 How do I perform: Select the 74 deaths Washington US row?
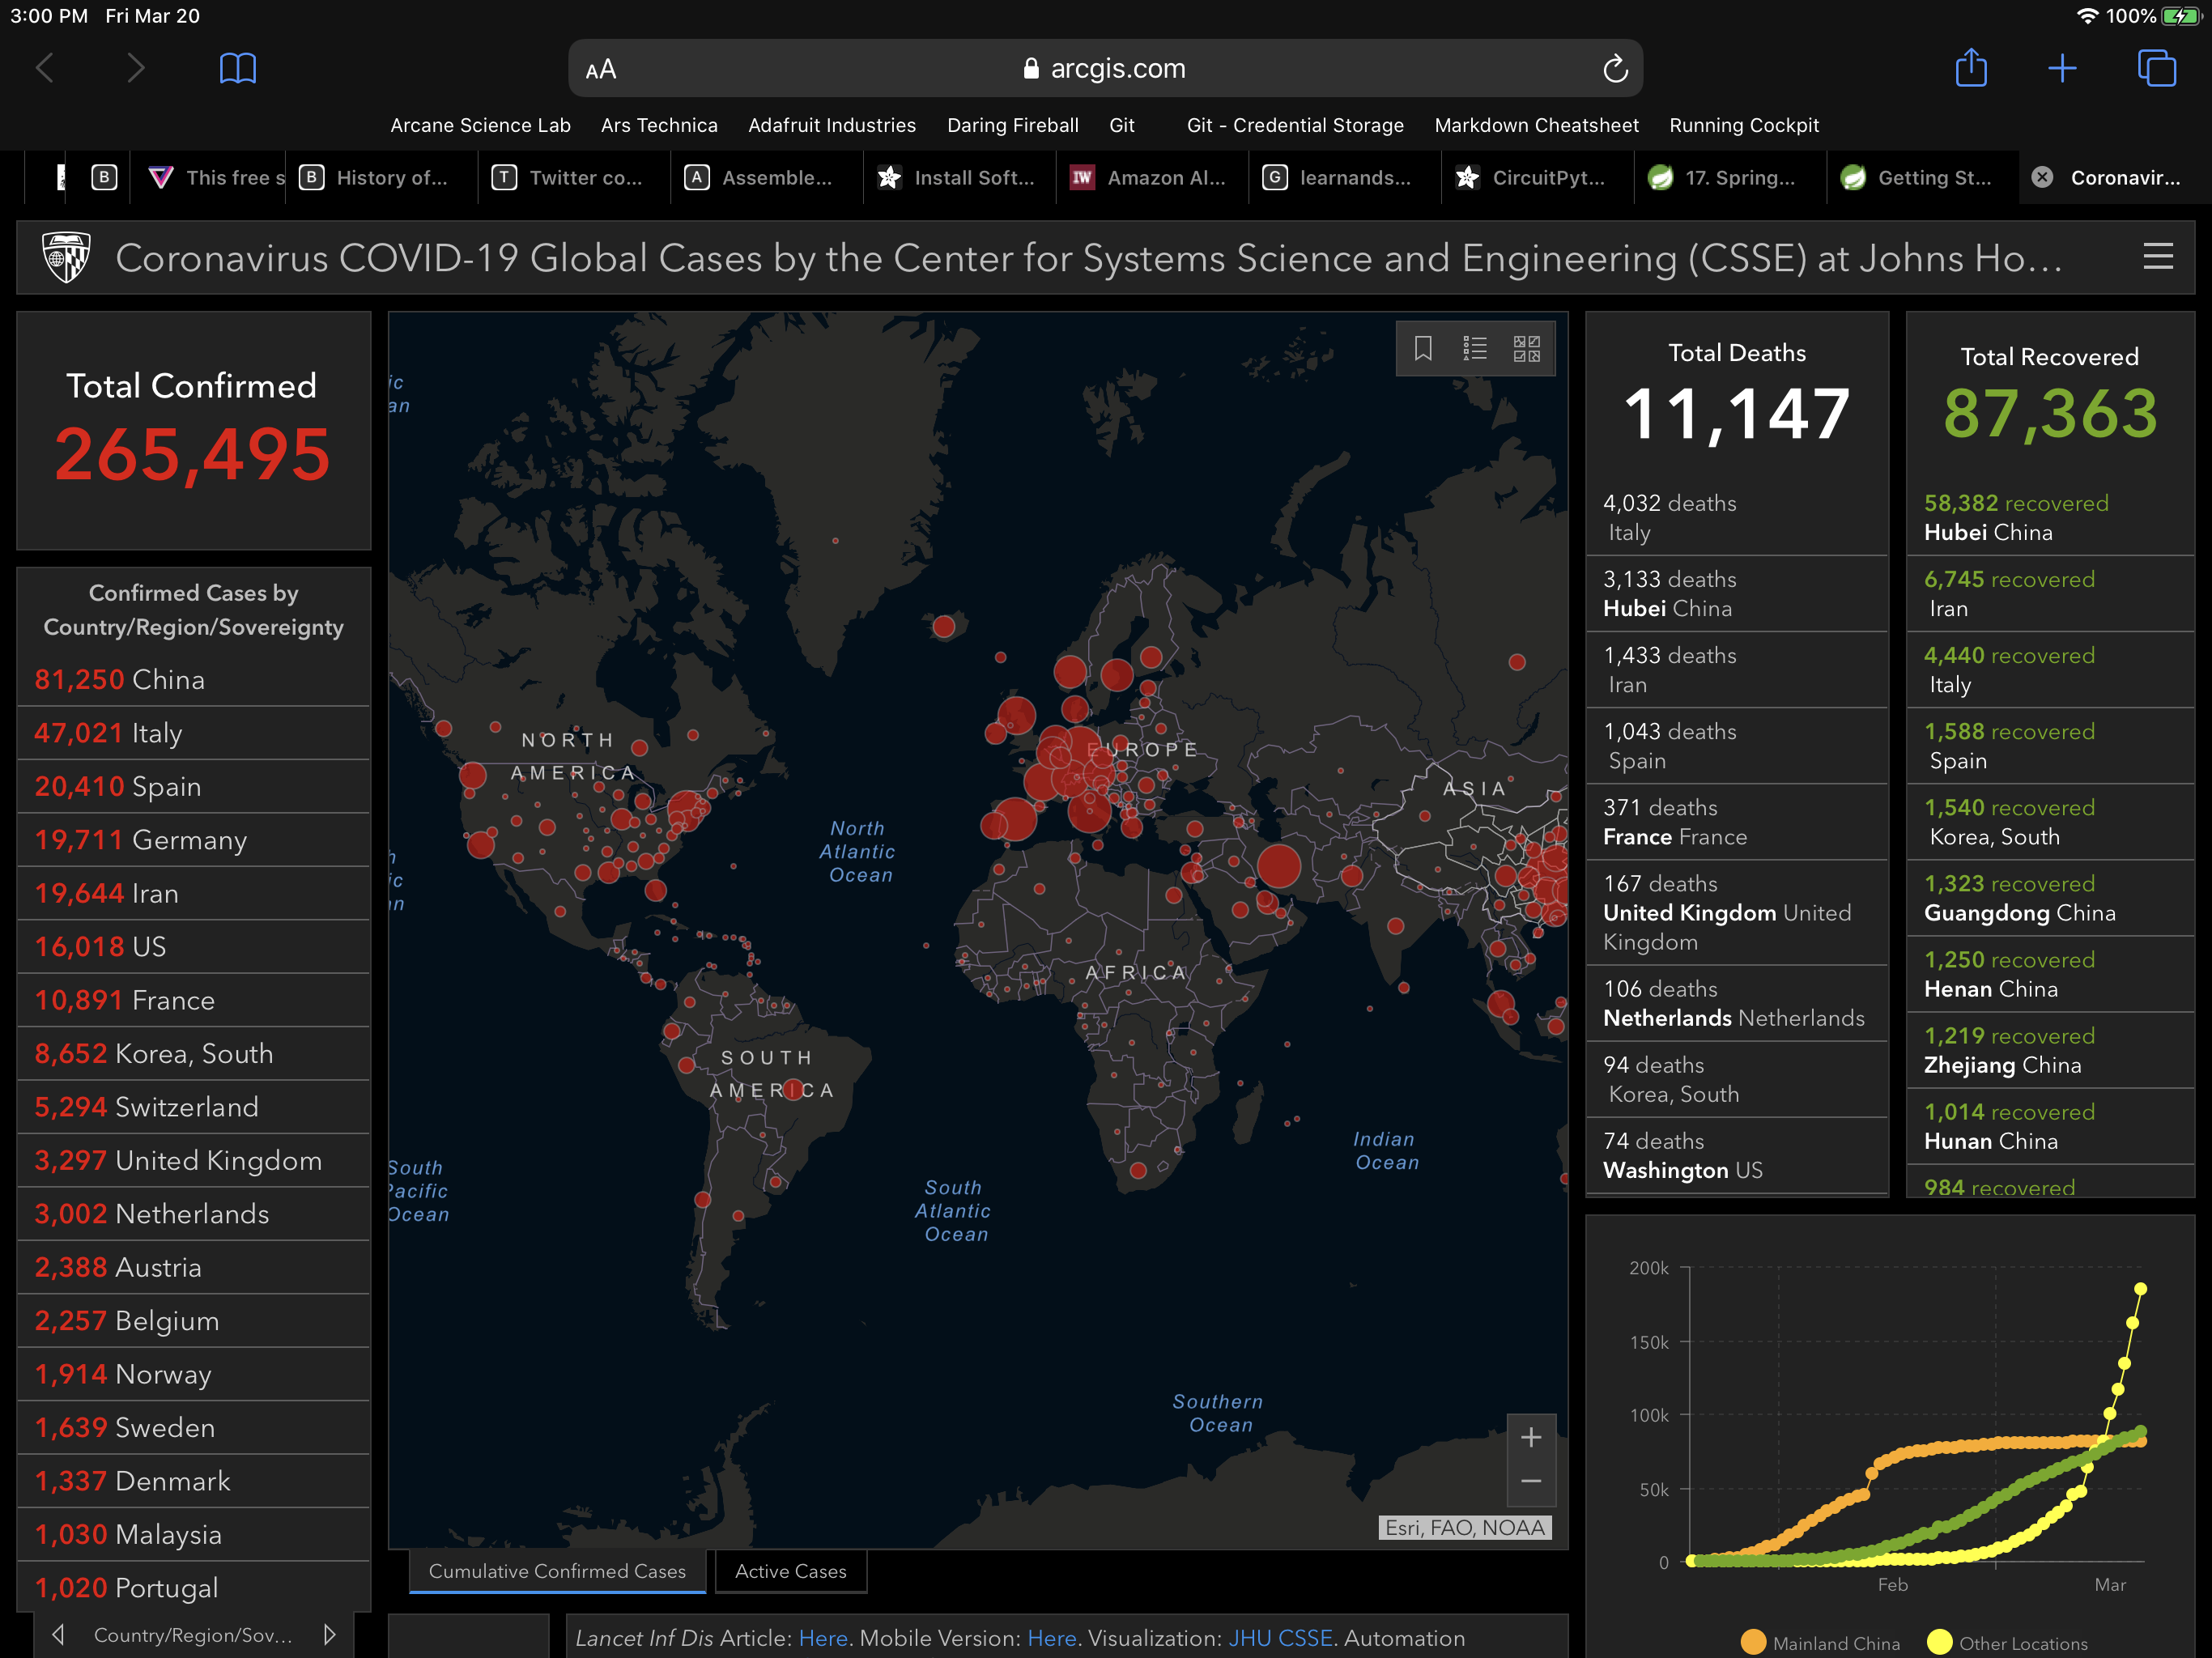point(1737,1155)
